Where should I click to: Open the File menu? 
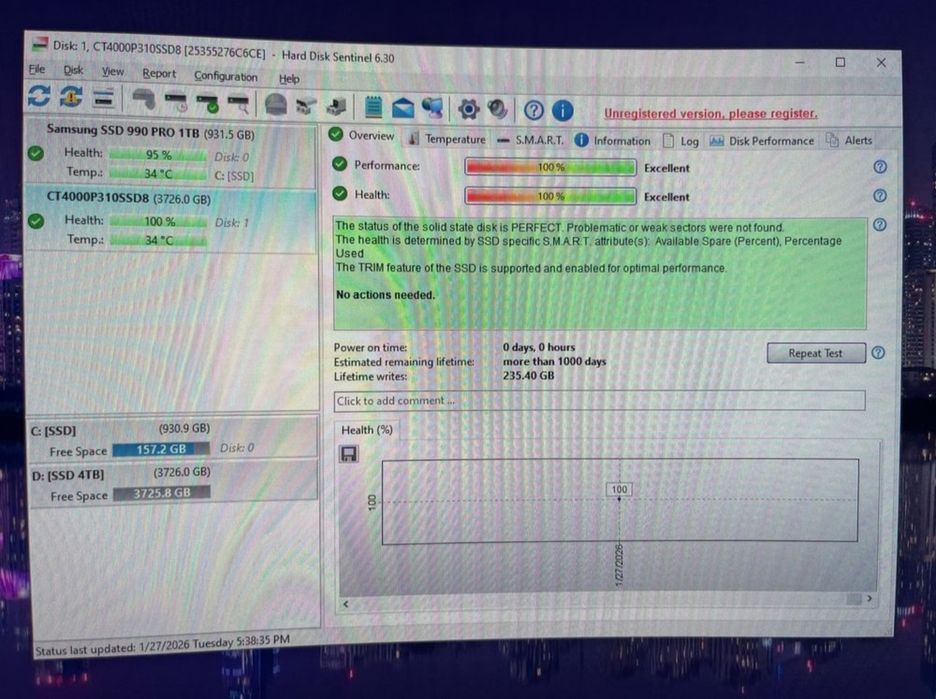coord(37,69)
